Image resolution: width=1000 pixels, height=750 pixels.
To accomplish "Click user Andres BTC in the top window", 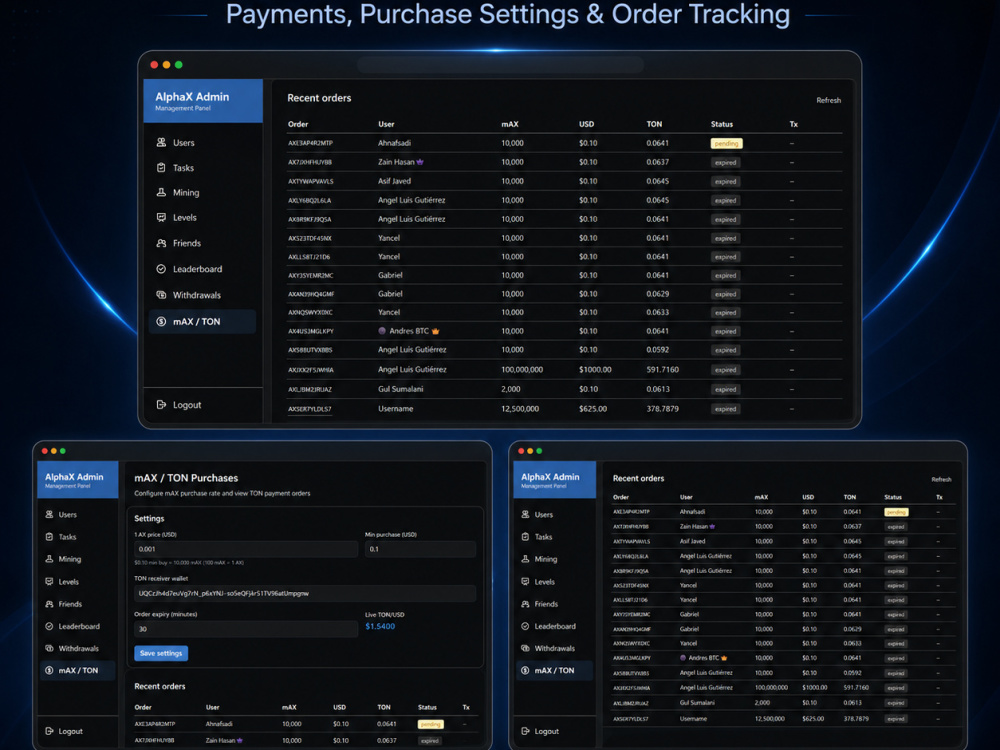I will 409,331.
